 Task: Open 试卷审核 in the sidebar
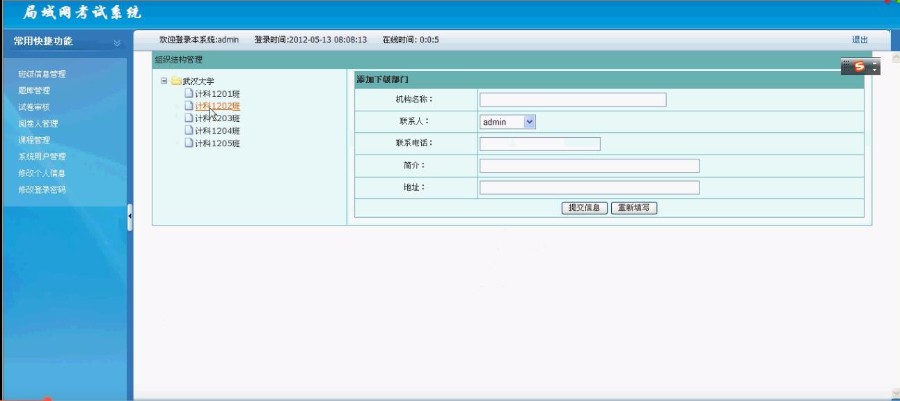[34, 107]
